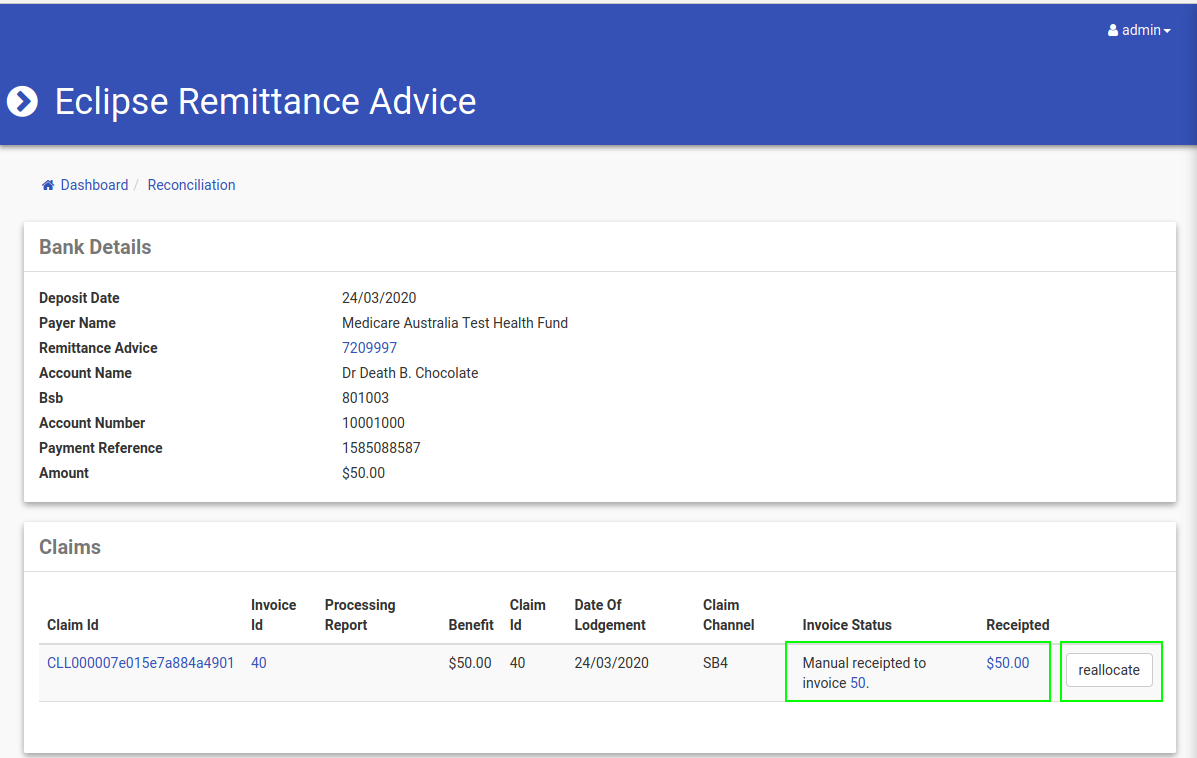
Task: Open the Reconciliation breadcrumb link
Action: coord(191,185)
